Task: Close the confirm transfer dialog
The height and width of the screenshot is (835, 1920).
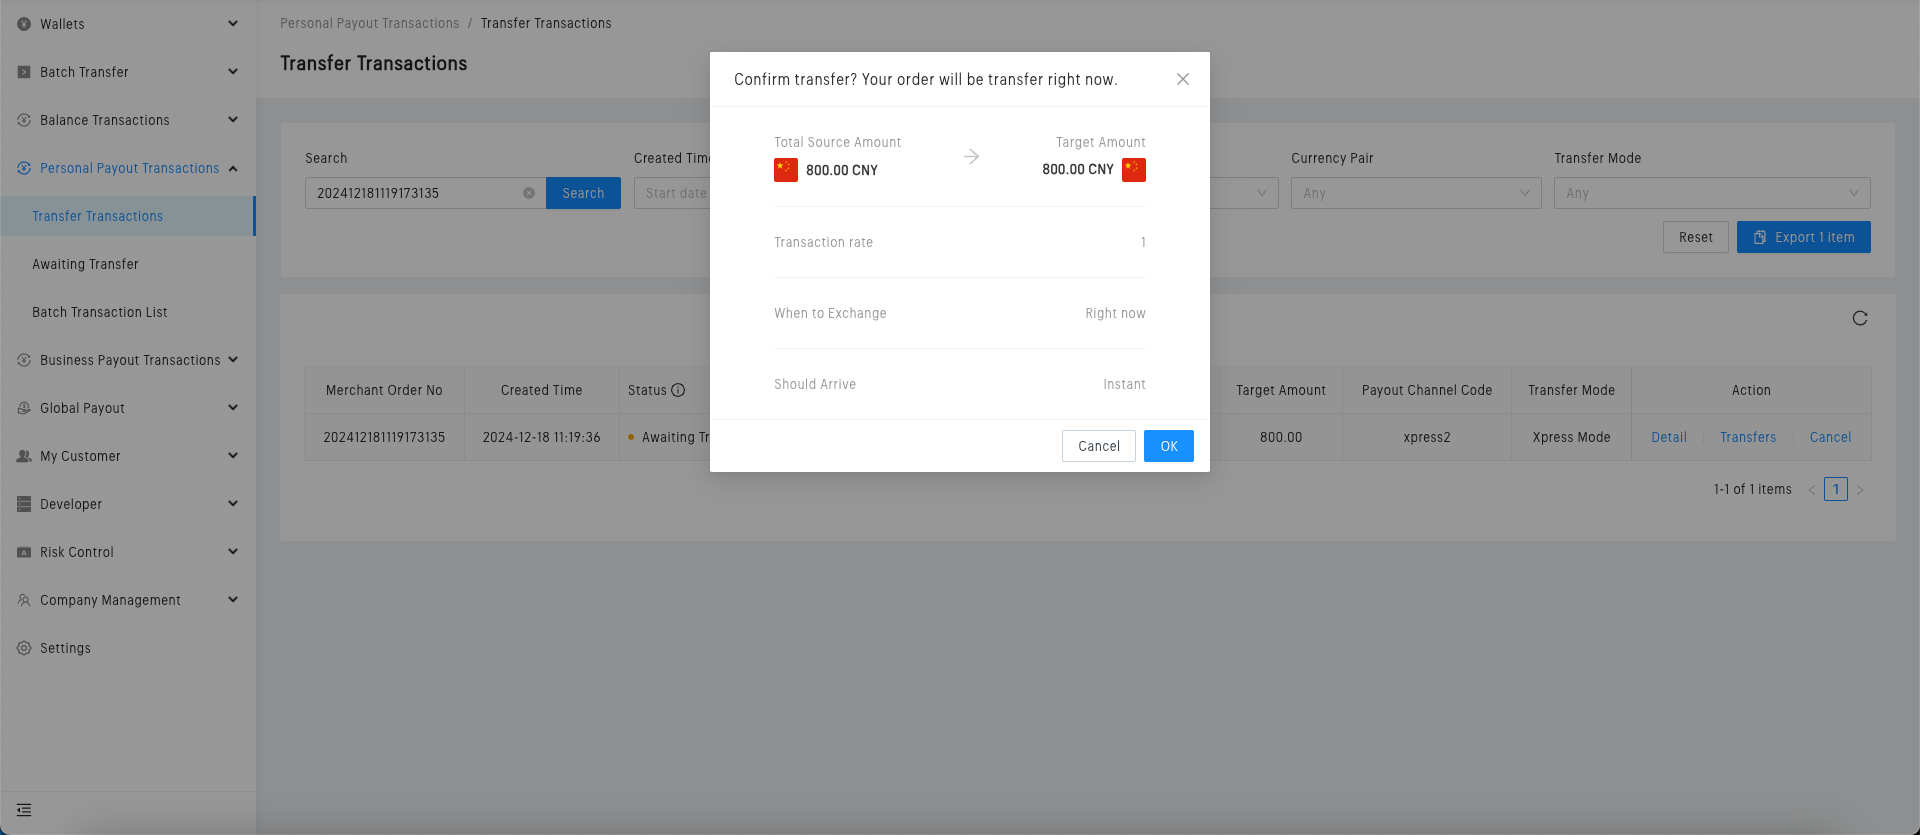Action: click(1183, 79)
